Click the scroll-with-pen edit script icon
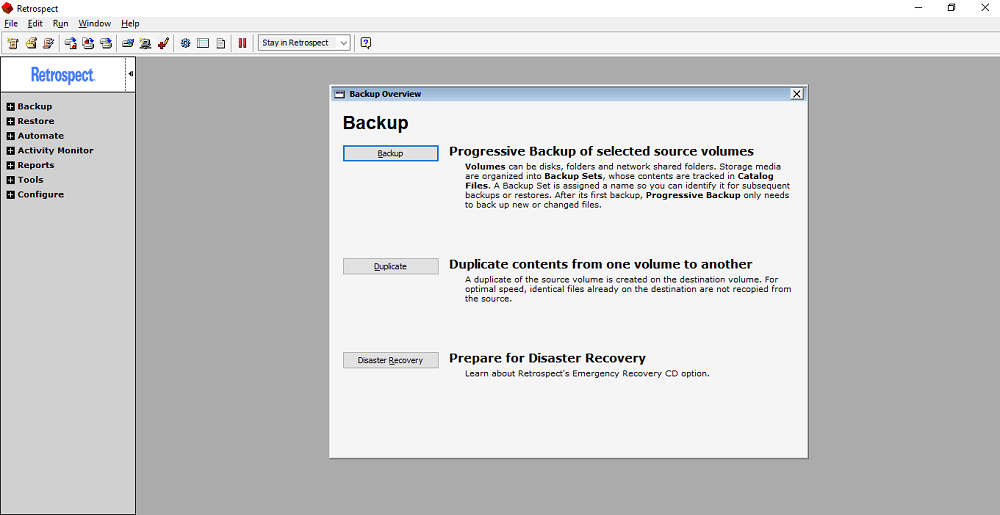 48,43
